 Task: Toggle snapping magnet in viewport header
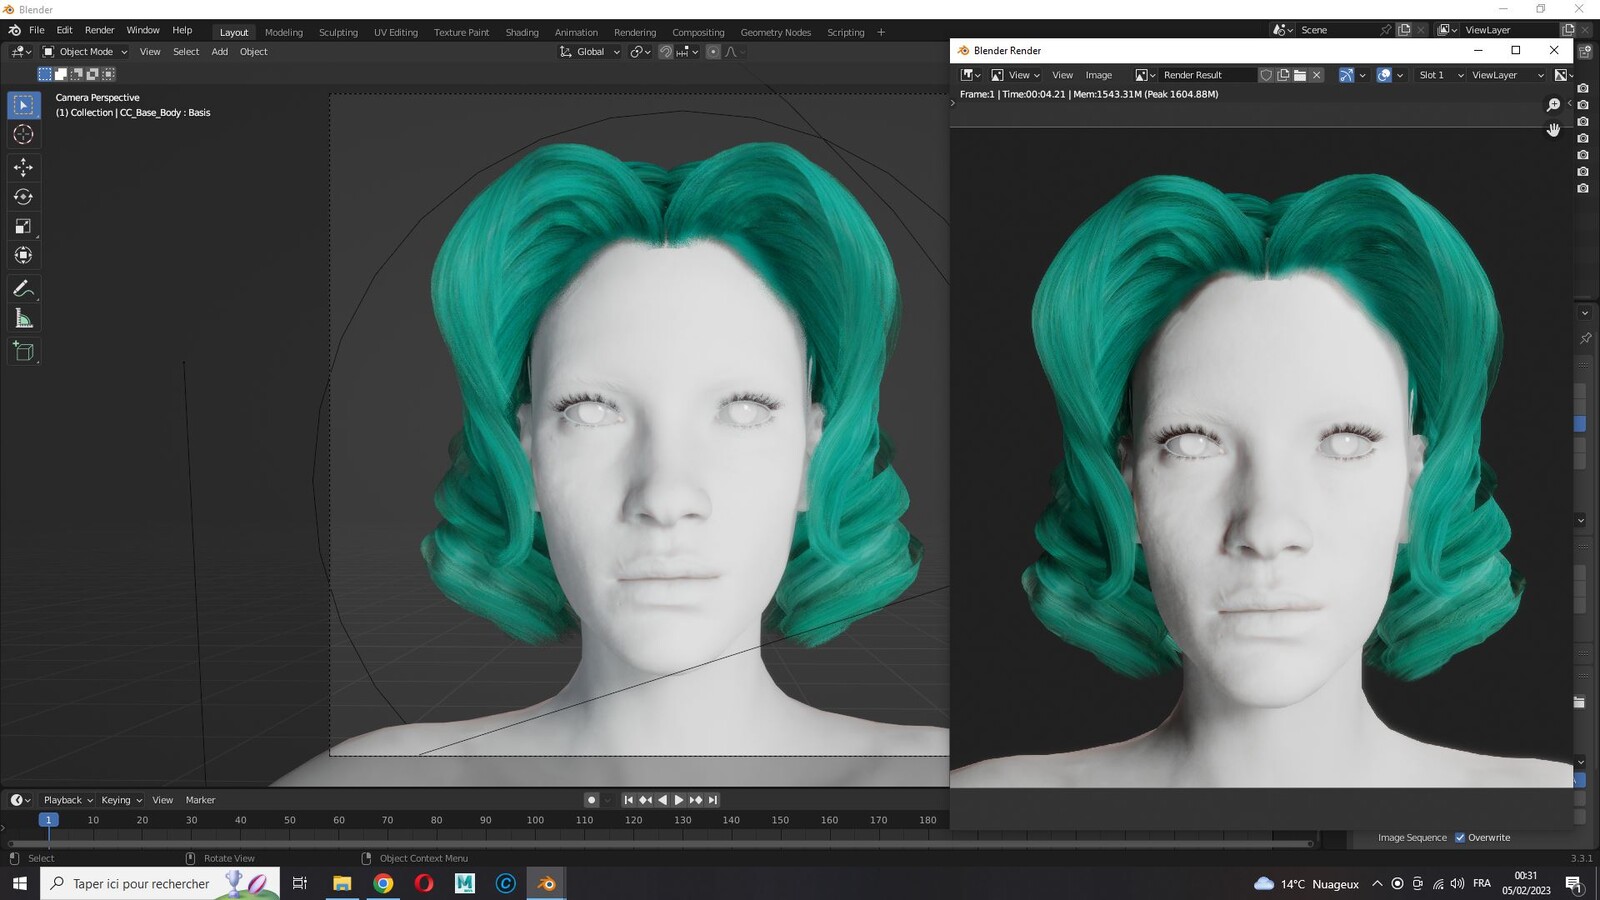(665, 52)
